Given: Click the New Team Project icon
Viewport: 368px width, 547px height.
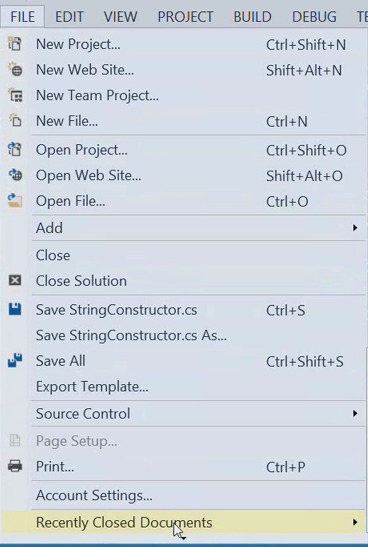Looking at the screenshot, I should [x=15, y=95].
